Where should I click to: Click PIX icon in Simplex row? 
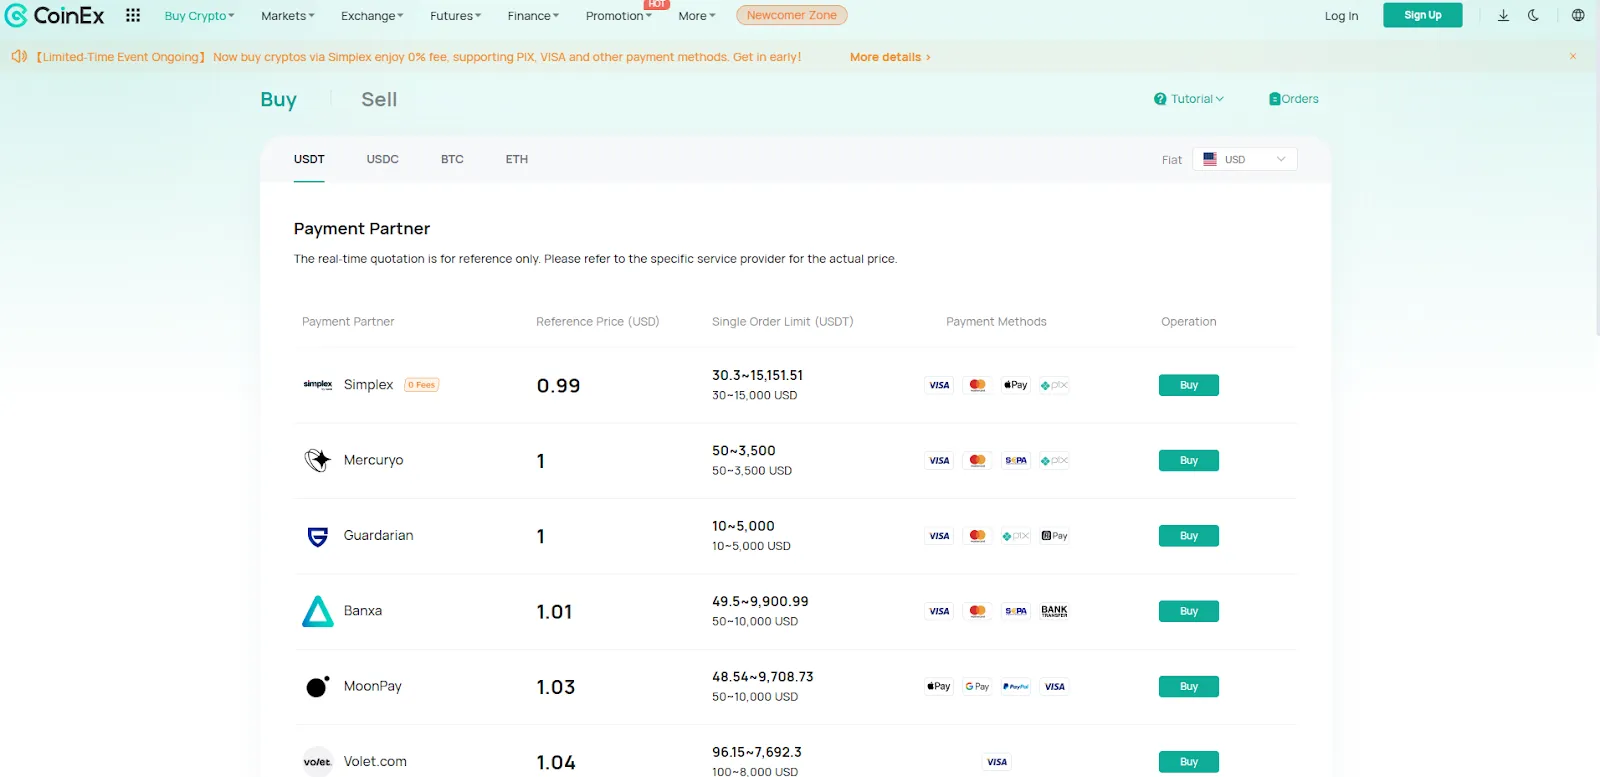coord(1054,385)
